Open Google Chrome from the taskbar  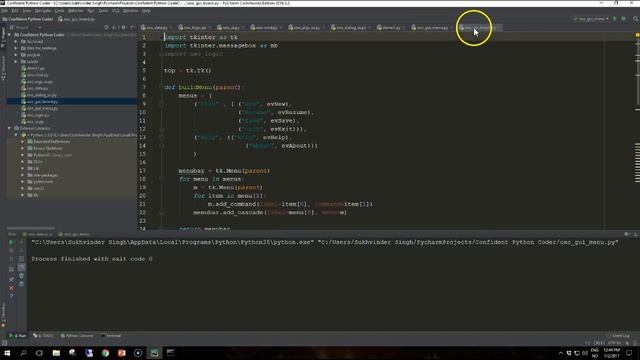tap(105, 353)
